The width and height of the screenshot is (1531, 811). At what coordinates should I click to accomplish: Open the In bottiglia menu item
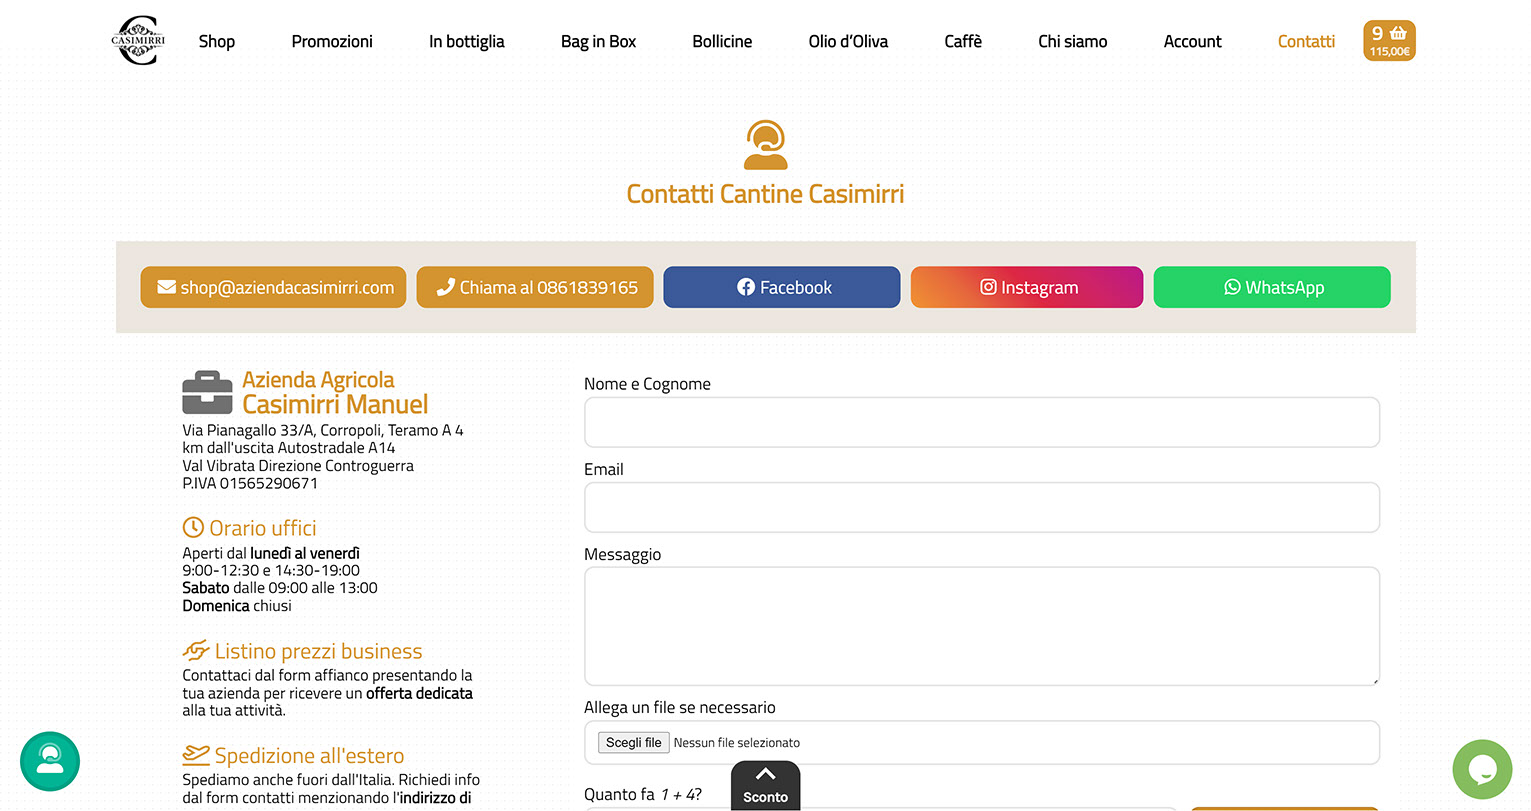click(x=467, y=41)
